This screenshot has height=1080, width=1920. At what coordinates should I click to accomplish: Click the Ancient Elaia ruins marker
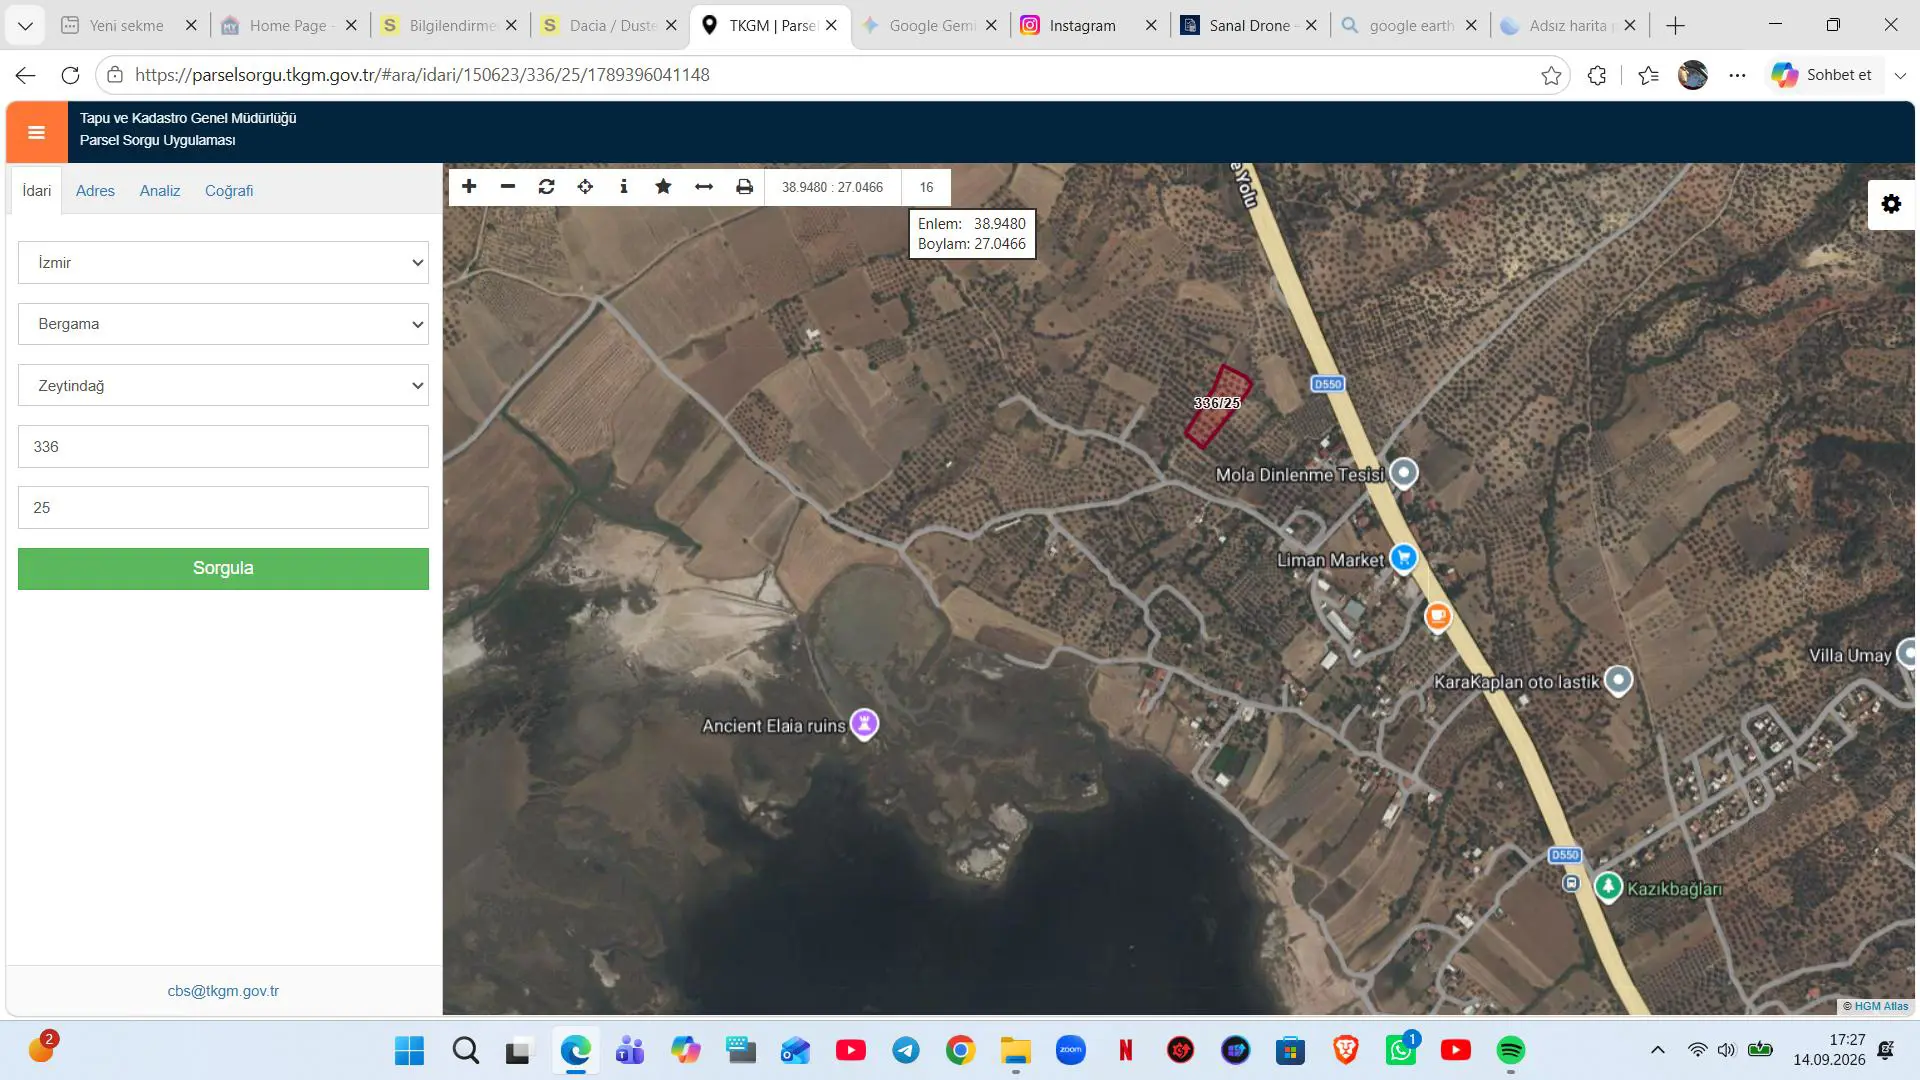(x=864, y=723)
